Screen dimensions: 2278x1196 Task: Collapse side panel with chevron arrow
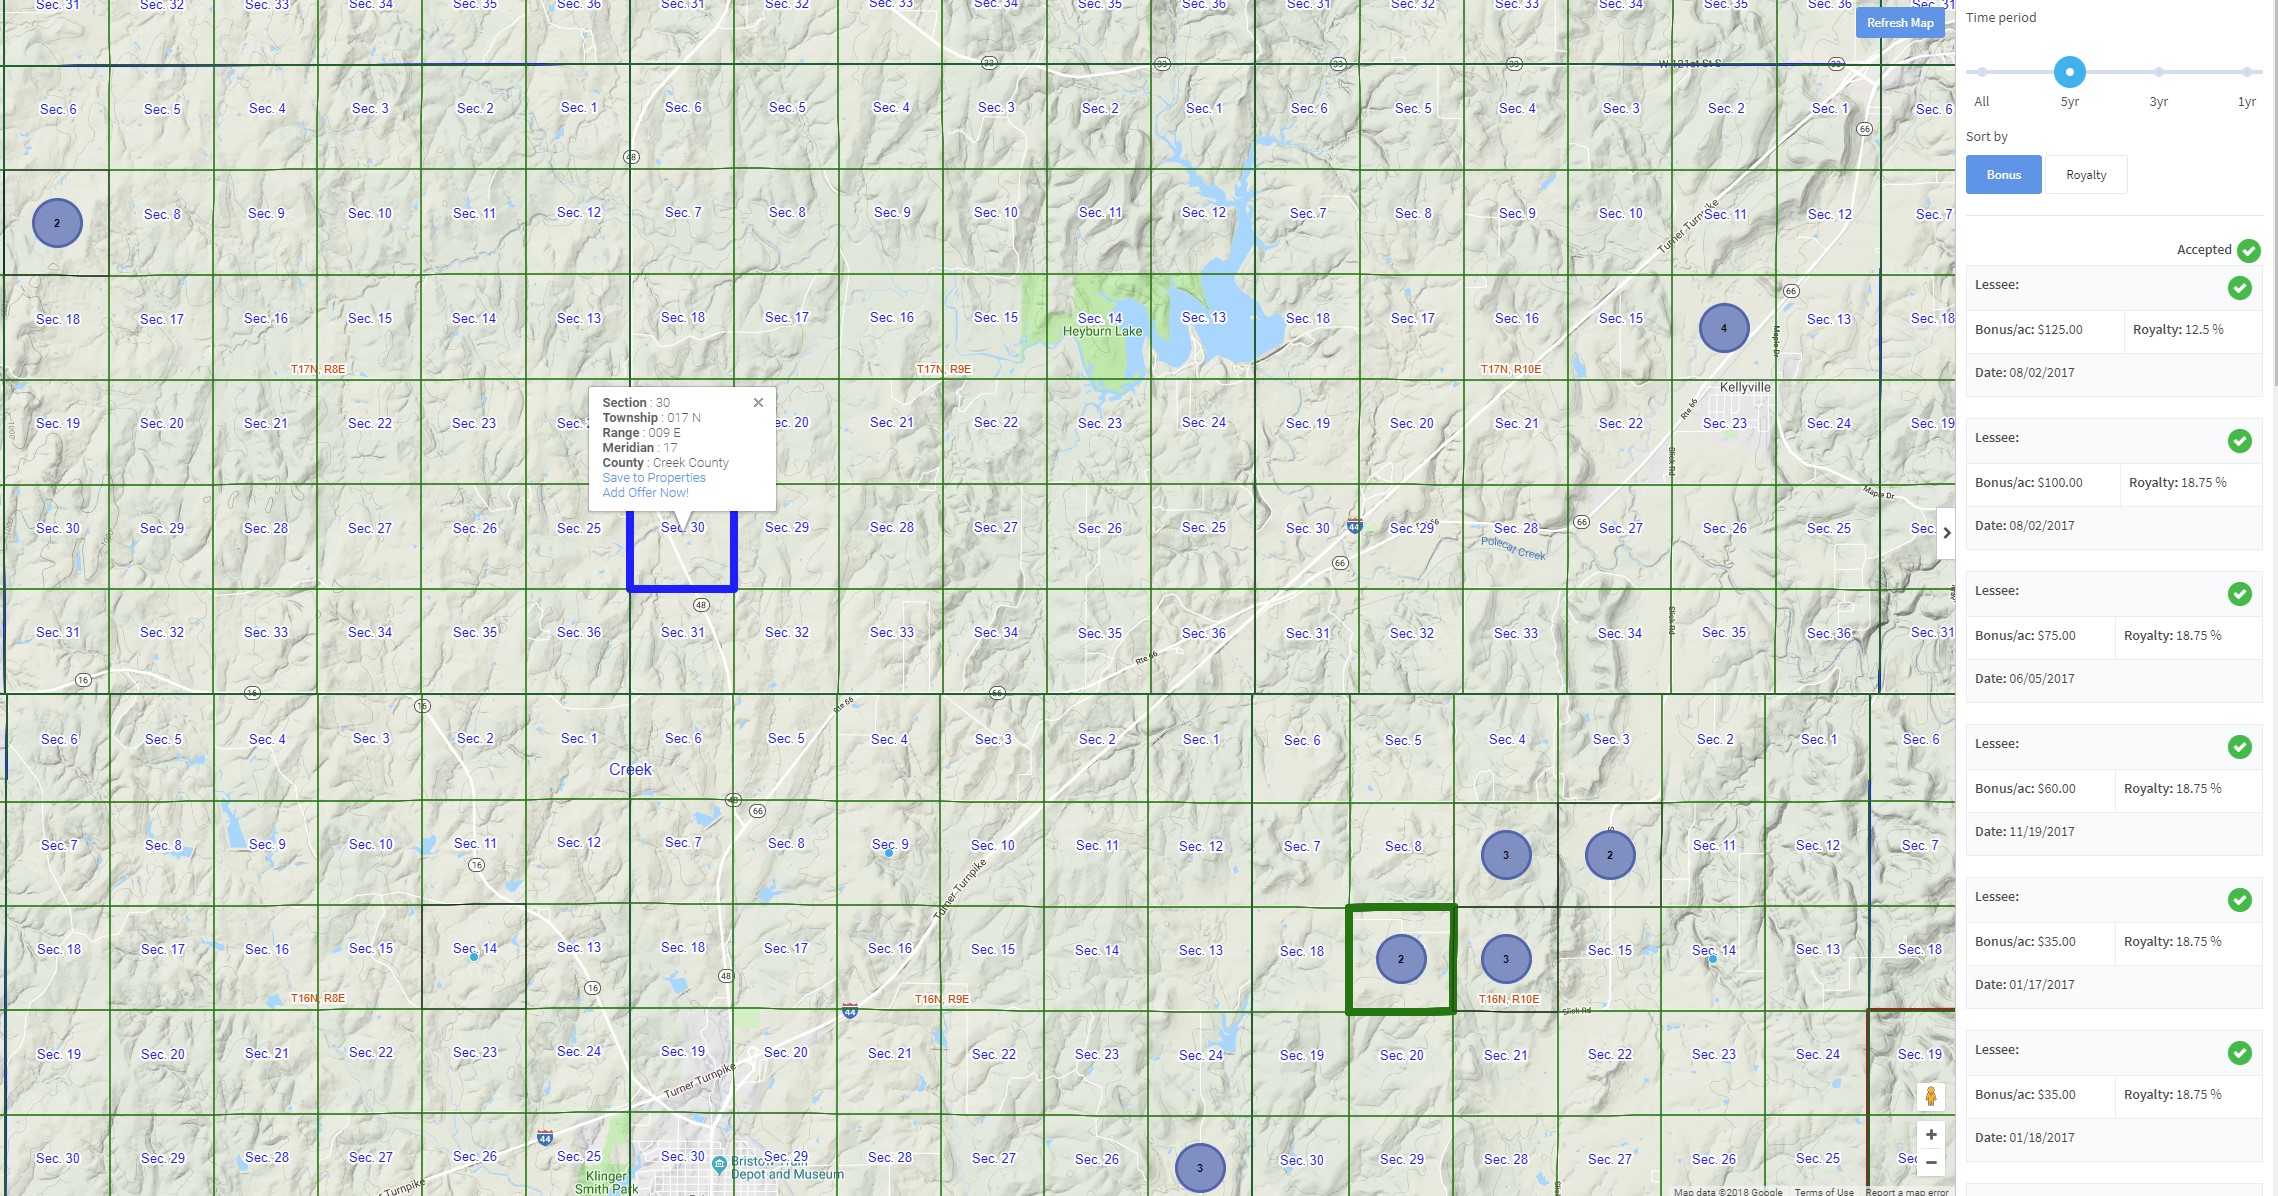tap(1946, 533)
